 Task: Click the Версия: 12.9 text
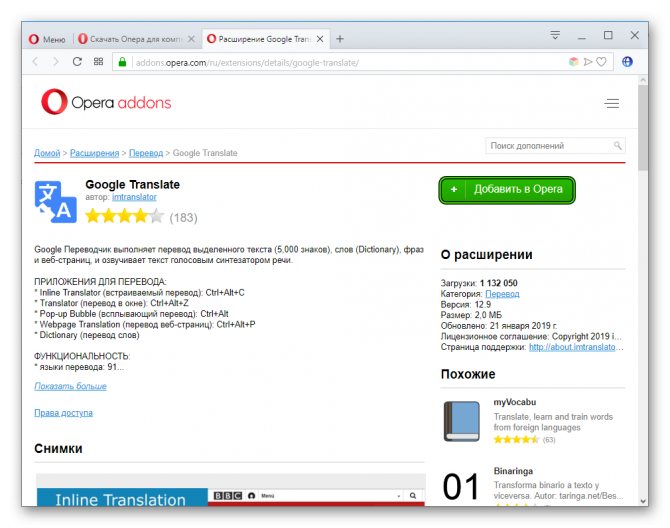tap(466, 305)
